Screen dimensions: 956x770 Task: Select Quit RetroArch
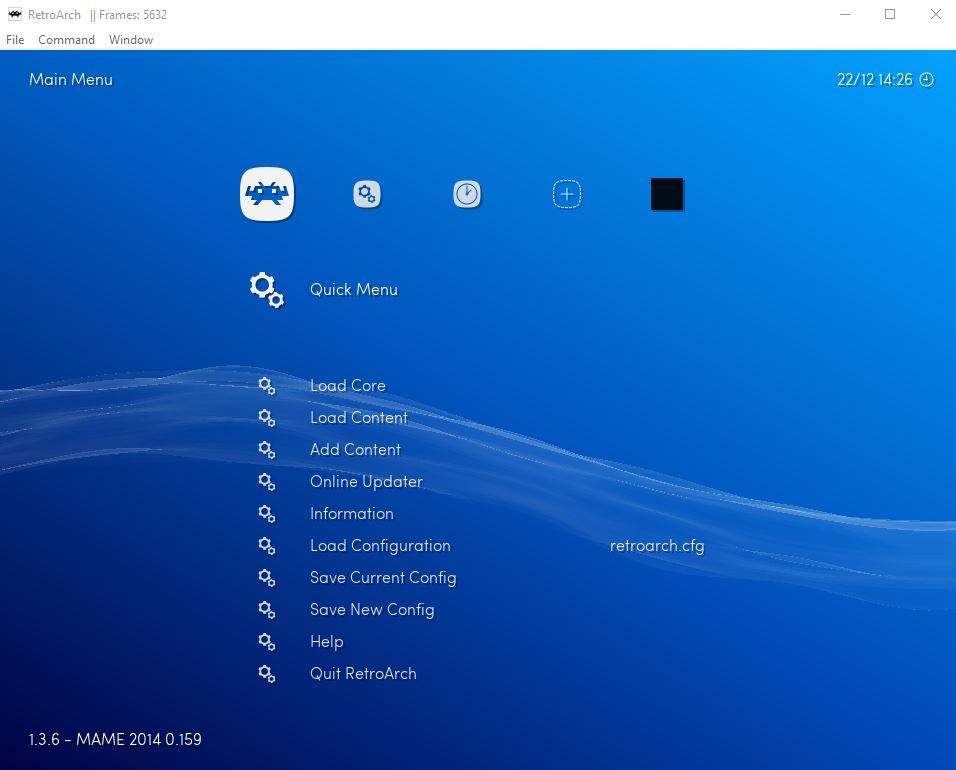tap(363, 673)
